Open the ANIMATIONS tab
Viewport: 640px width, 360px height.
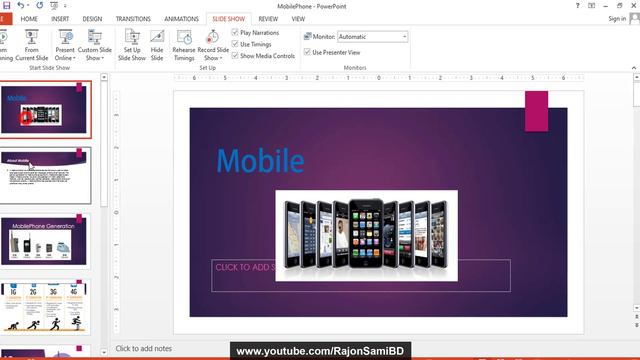pyautogui.click(x=181, y=19)
